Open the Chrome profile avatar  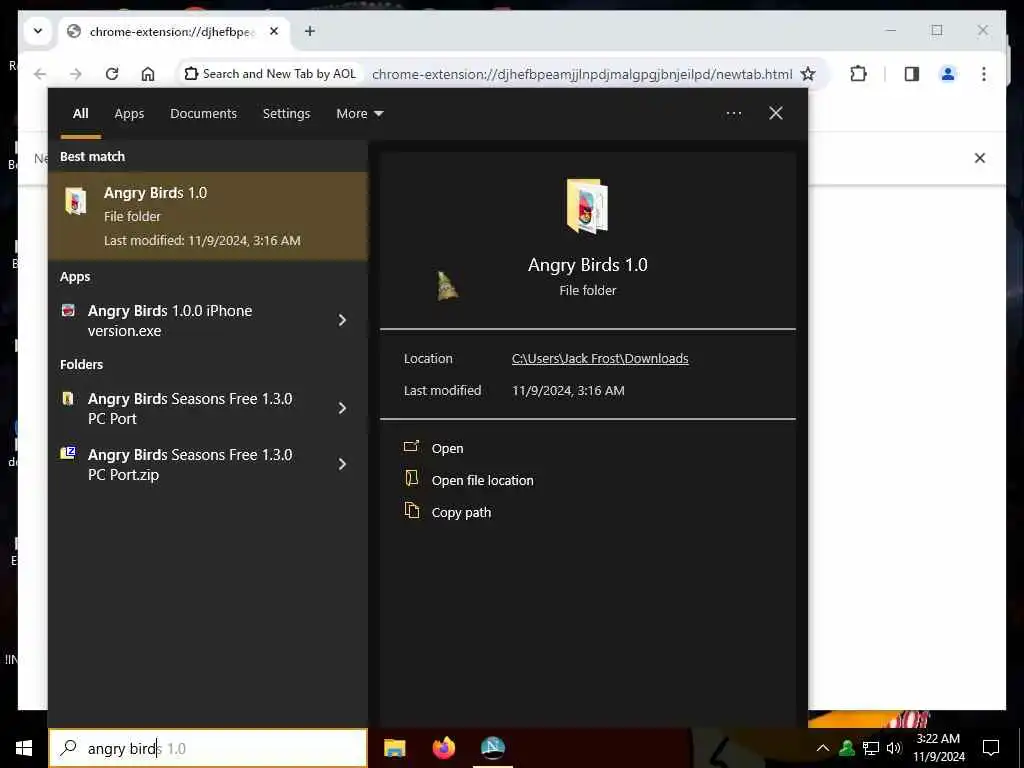pos(948,74)
